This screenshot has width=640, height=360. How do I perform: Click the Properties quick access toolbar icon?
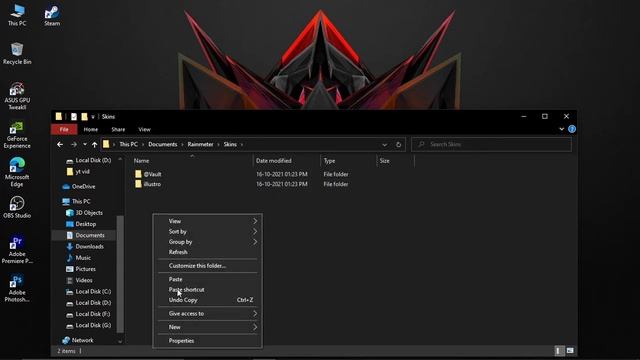73,117
